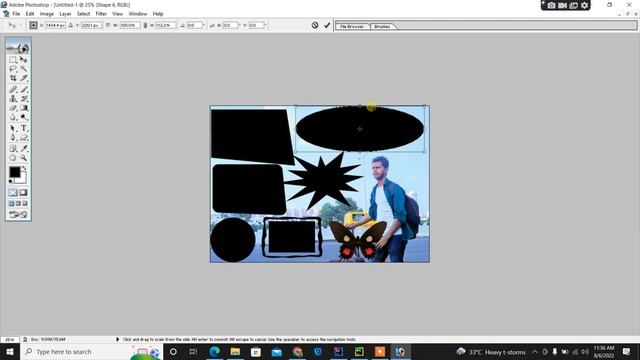Select the Magic Wand tool

(x=24, y=69)
